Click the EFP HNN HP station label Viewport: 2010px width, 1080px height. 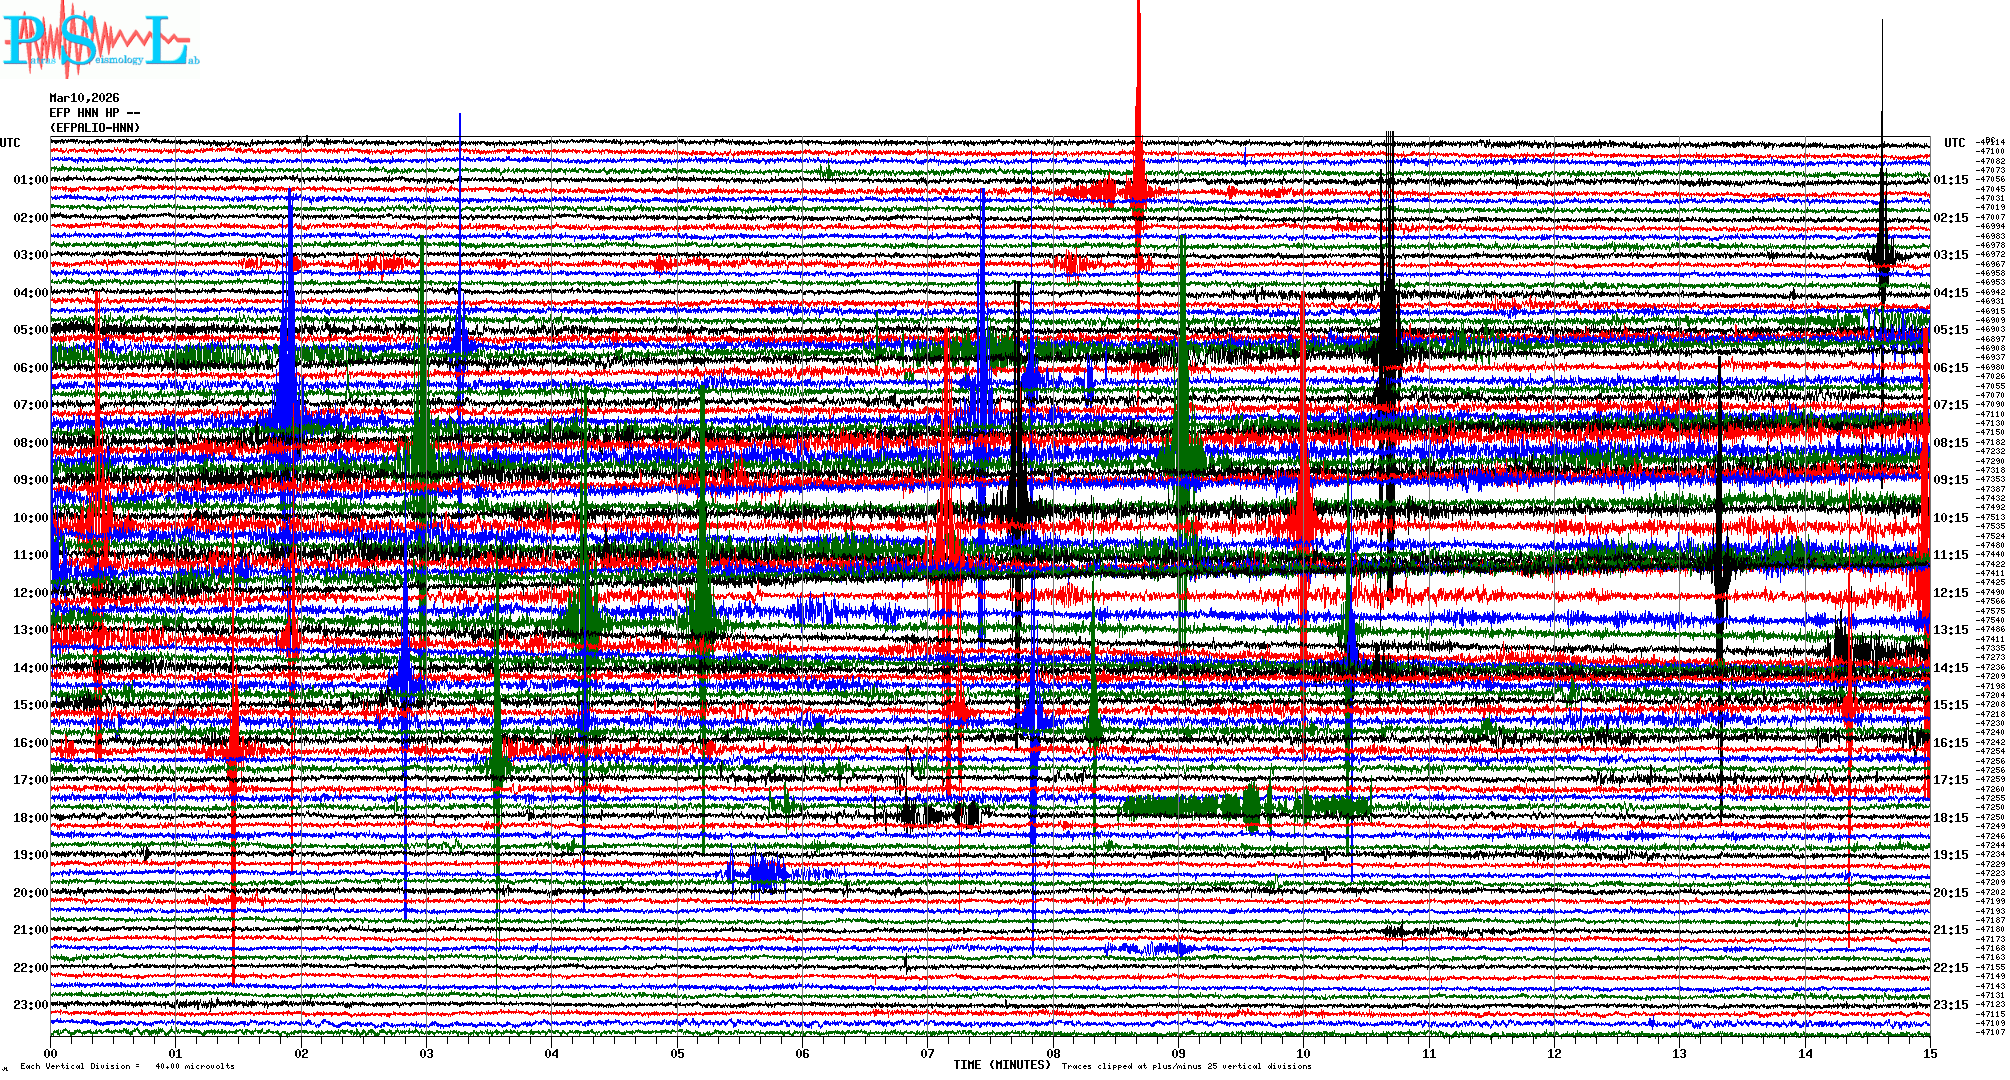(x=93, y=113)
